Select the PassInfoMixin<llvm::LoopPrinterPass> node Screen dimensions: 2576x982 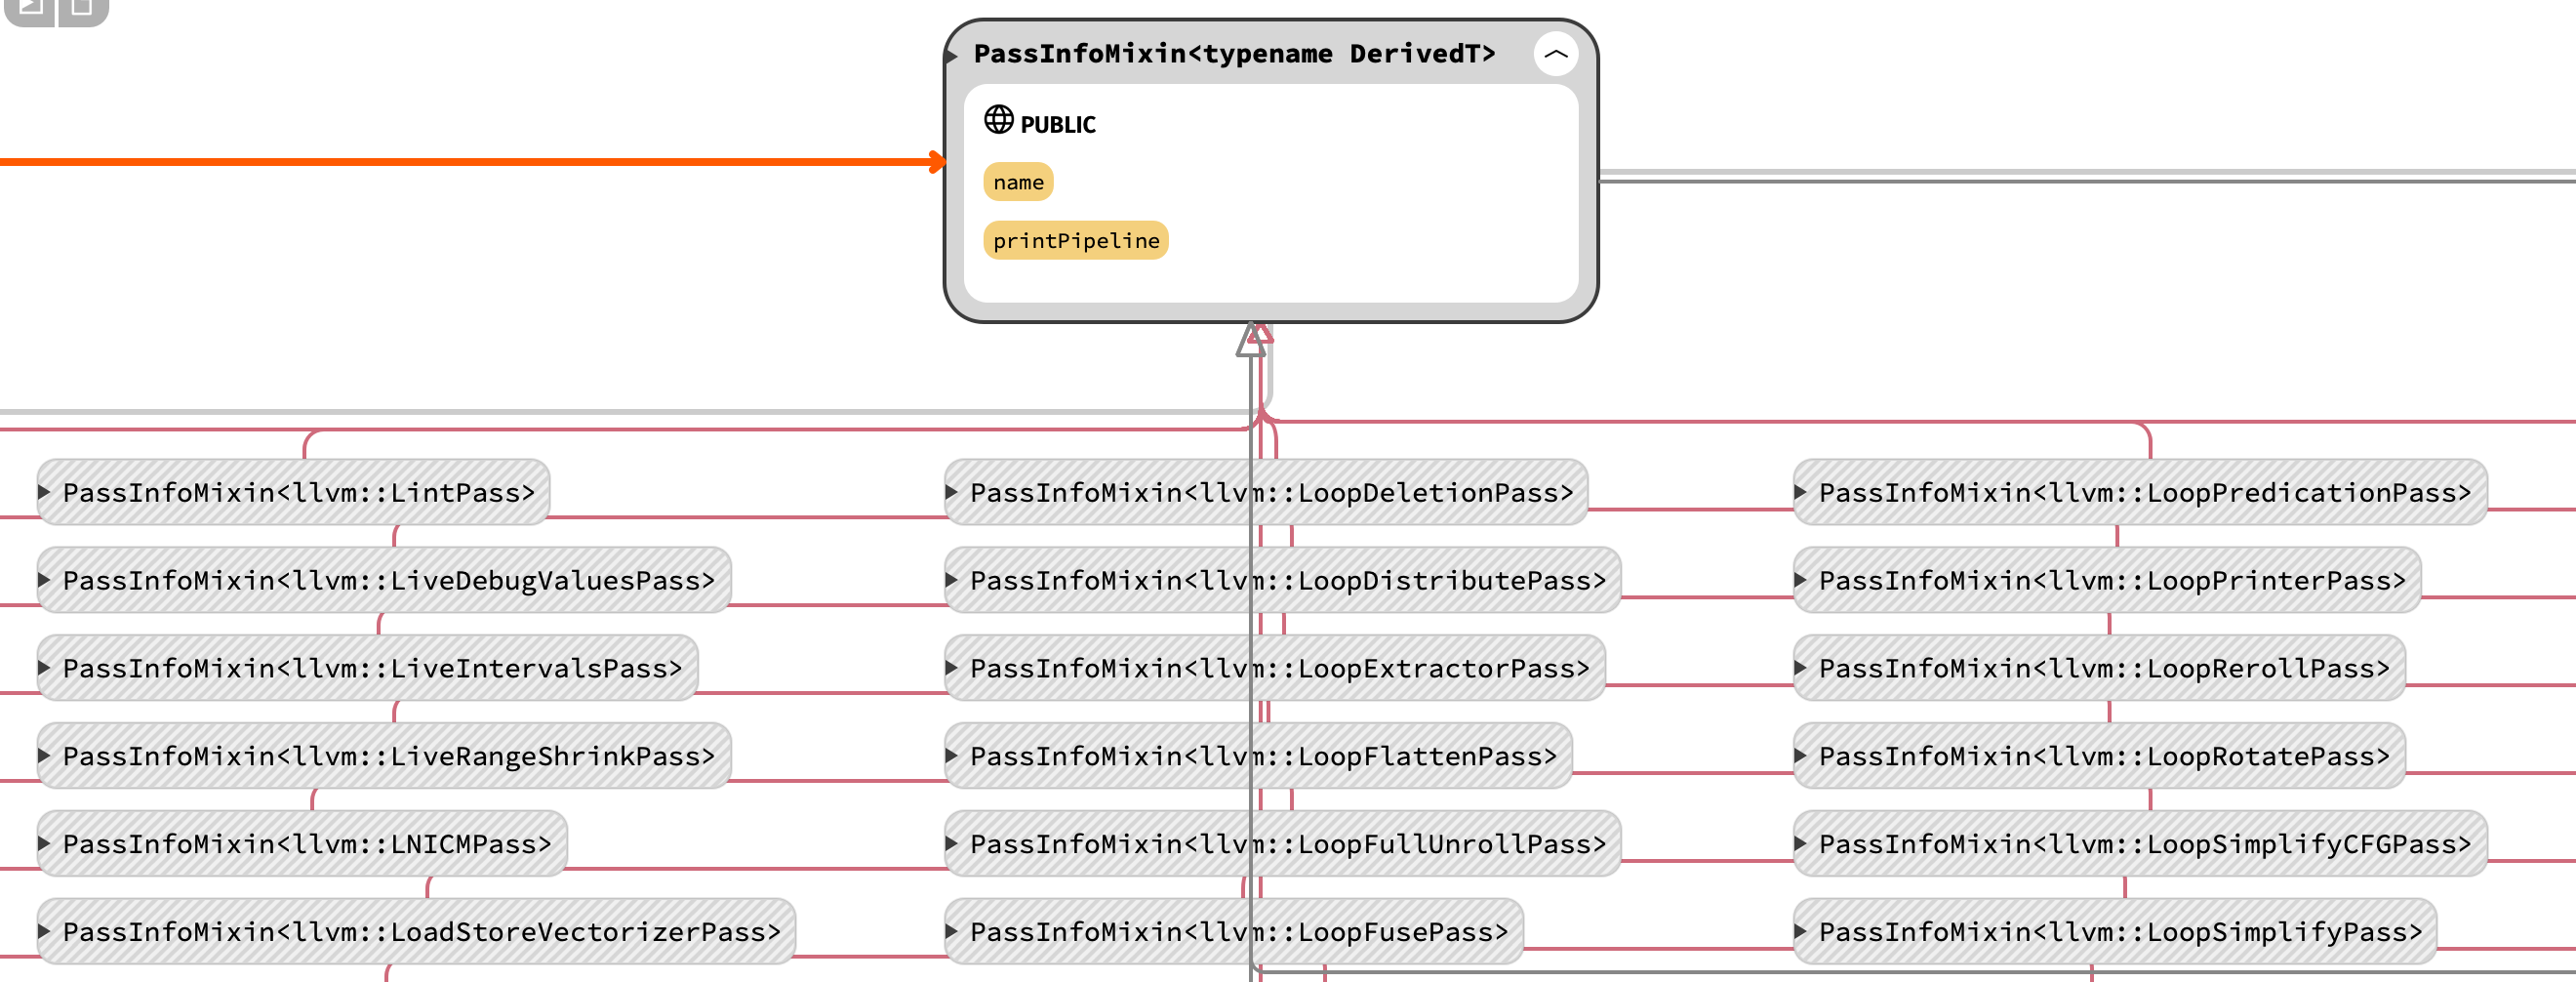[x=2111, y=581]
